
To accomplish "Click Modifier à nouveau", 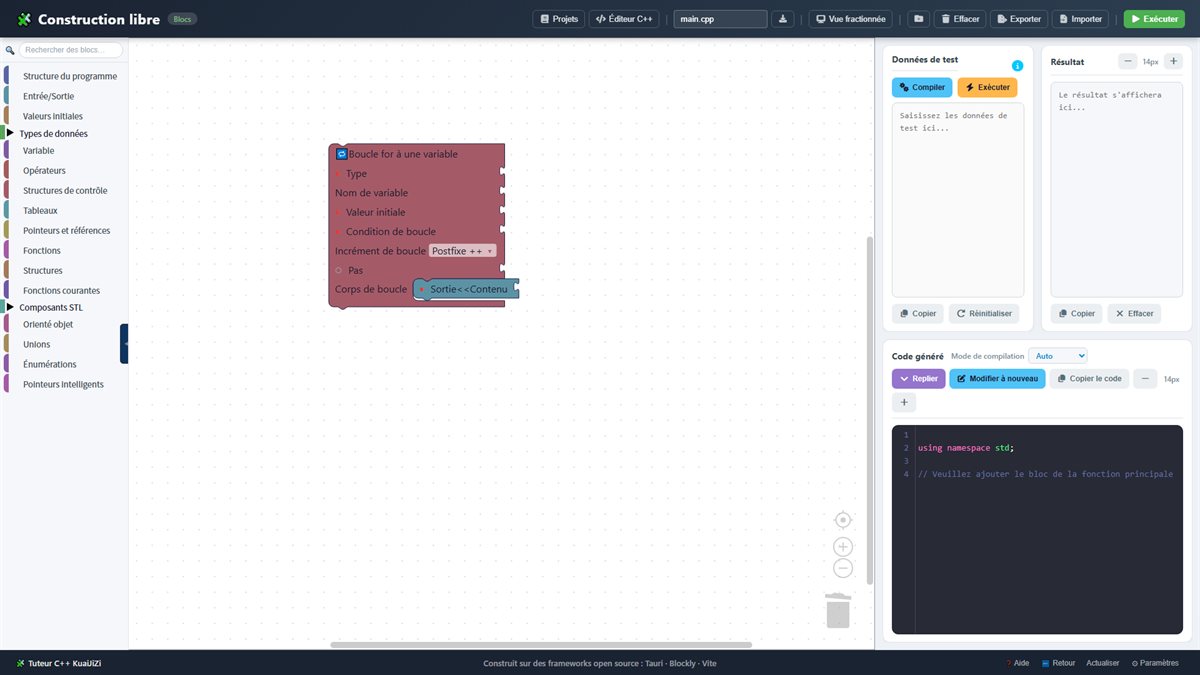I will [x=997, y=379].
